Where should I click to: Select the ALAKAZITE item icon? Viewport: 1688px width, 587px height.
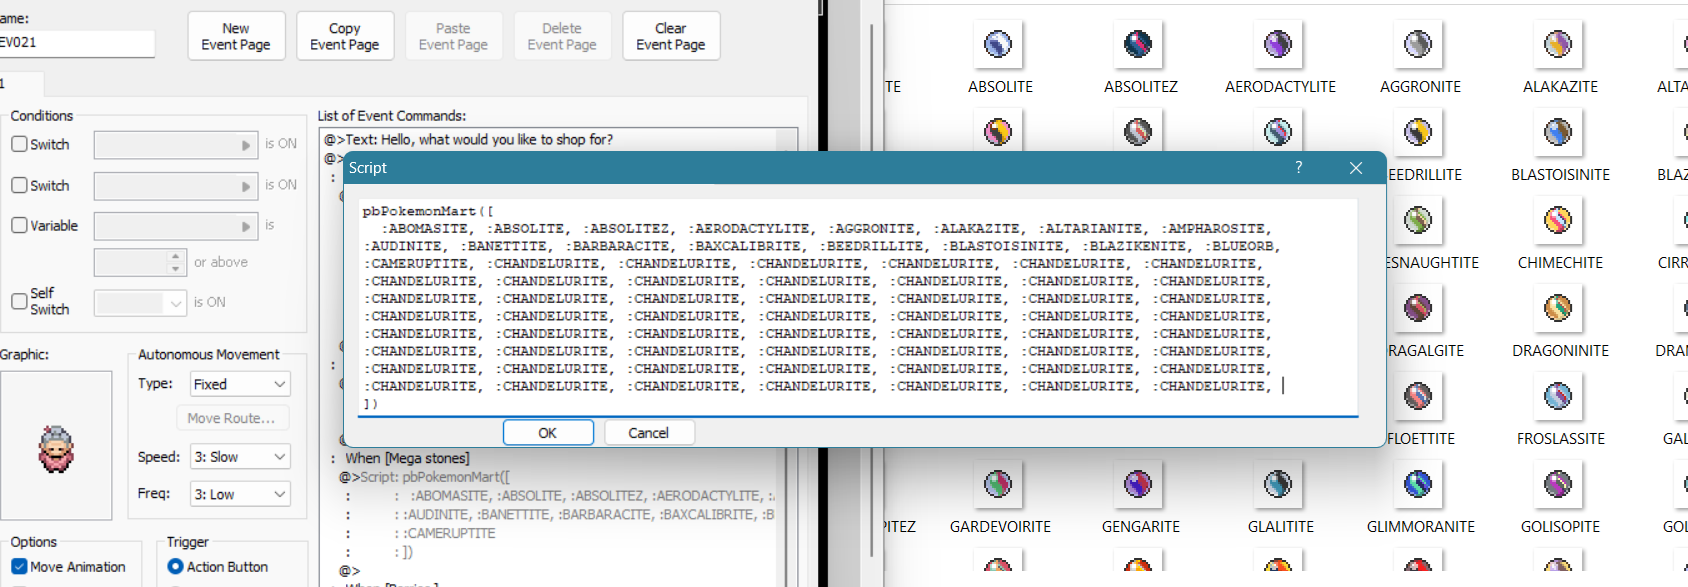click(x=1558, y=44)
